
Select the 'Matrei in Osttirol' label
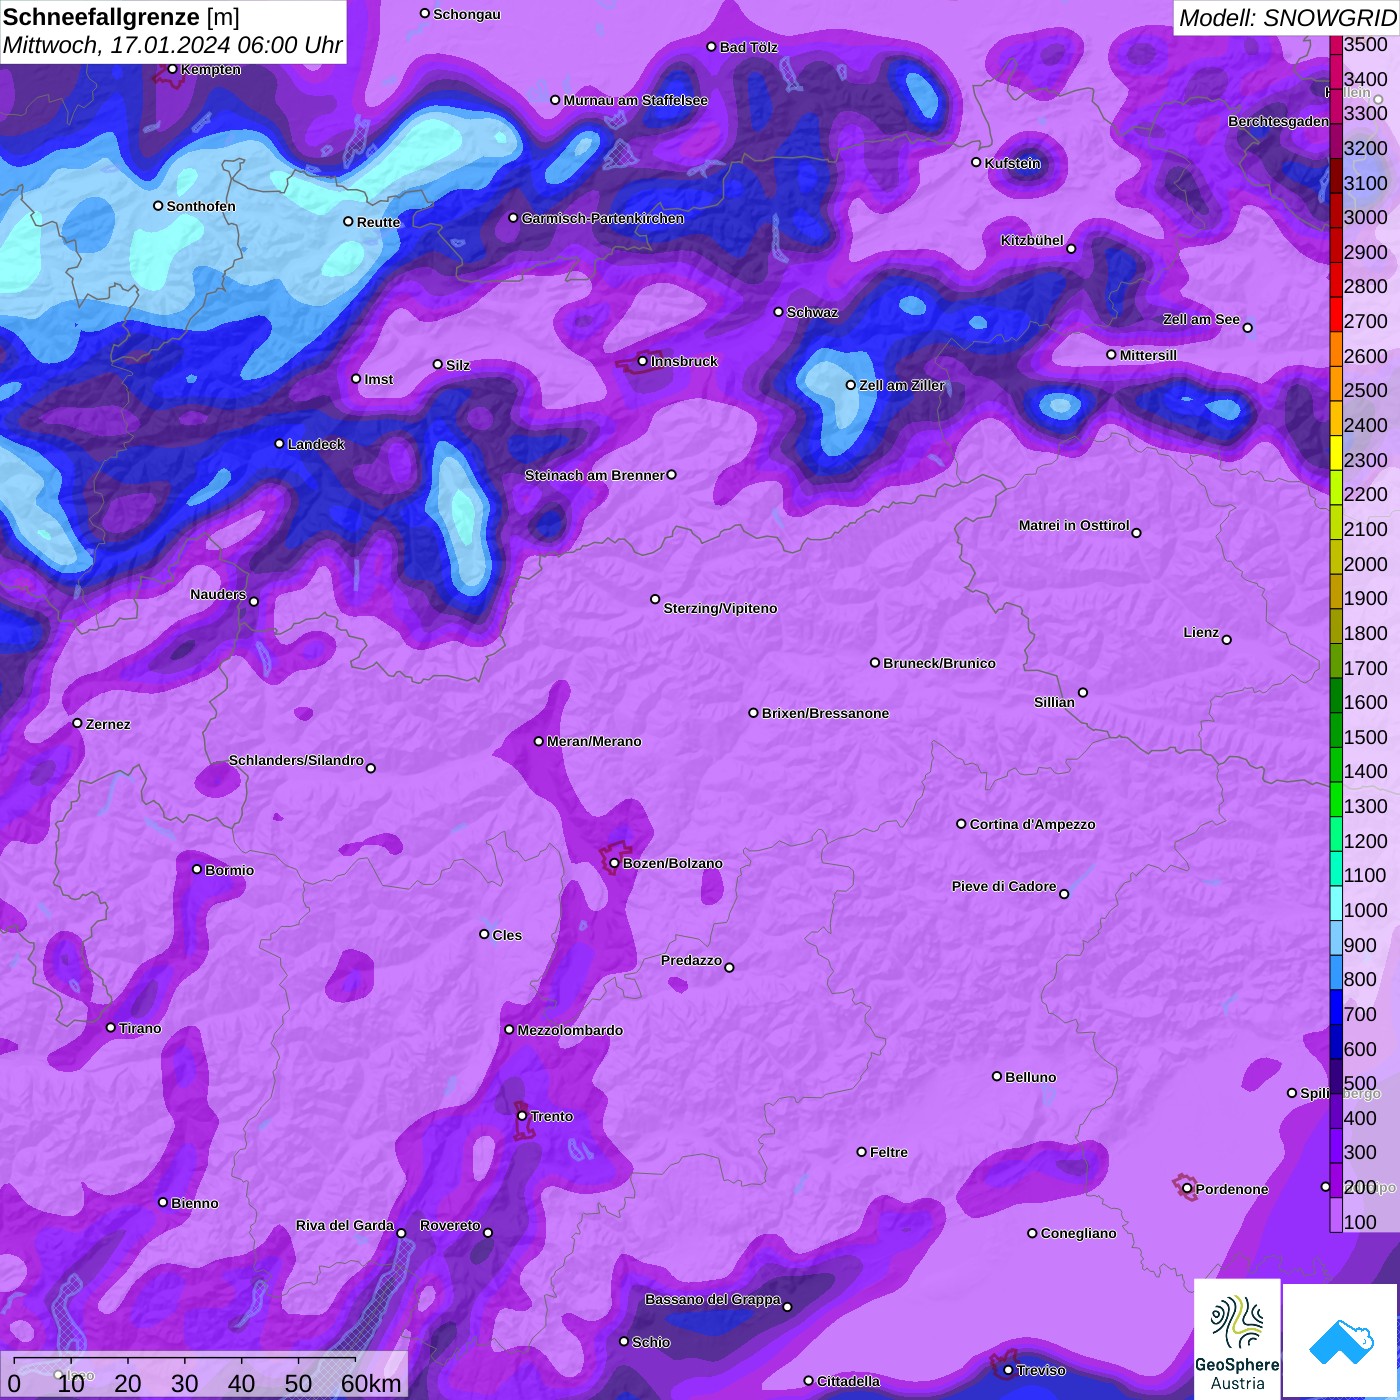1074,525
